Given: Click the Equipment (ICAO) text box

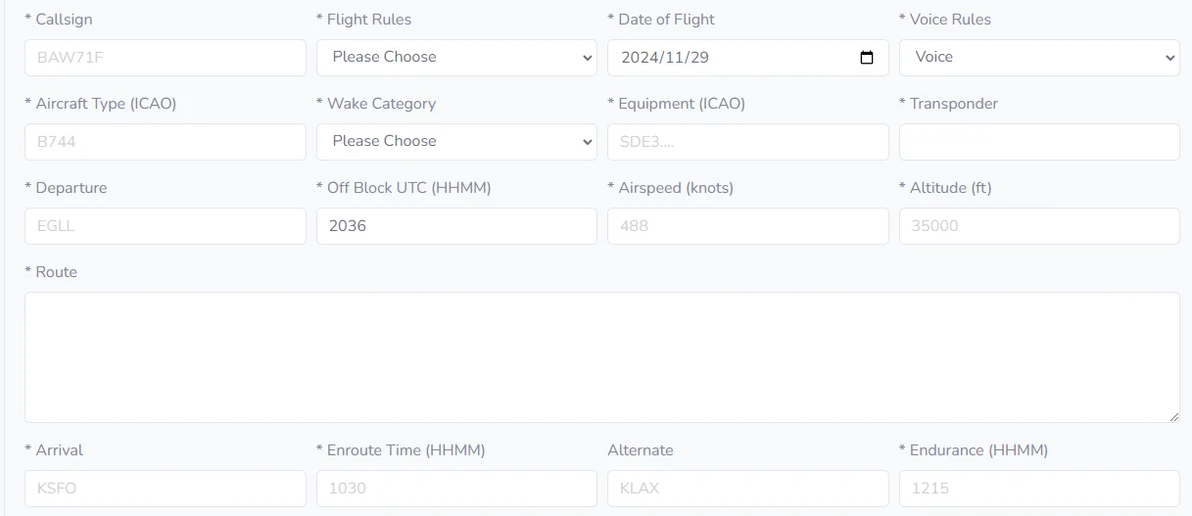Looking at the screenshot, I should 747,142.
